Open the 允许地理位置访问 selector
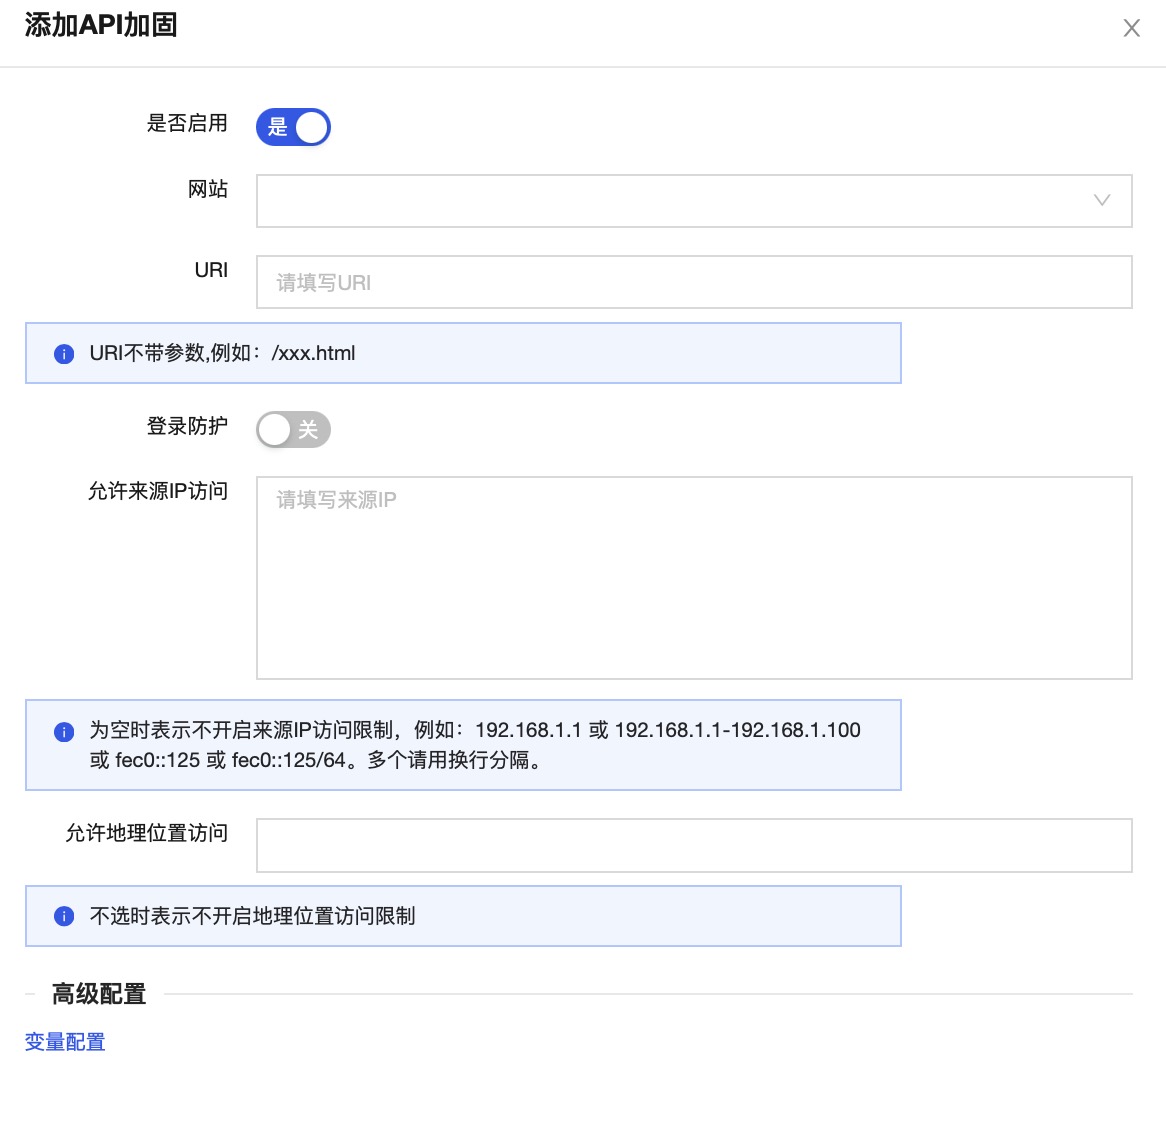Viewport: 1166px width, 1124px height. click(693, 845)
